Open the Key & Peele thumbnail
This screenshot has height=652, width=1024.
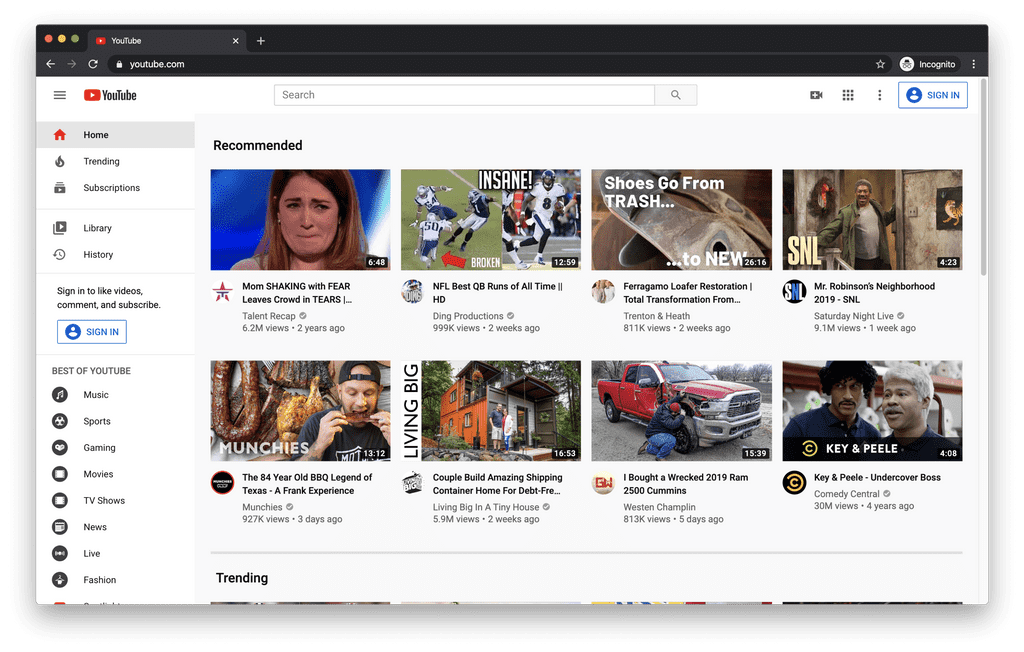pos(872,411)
